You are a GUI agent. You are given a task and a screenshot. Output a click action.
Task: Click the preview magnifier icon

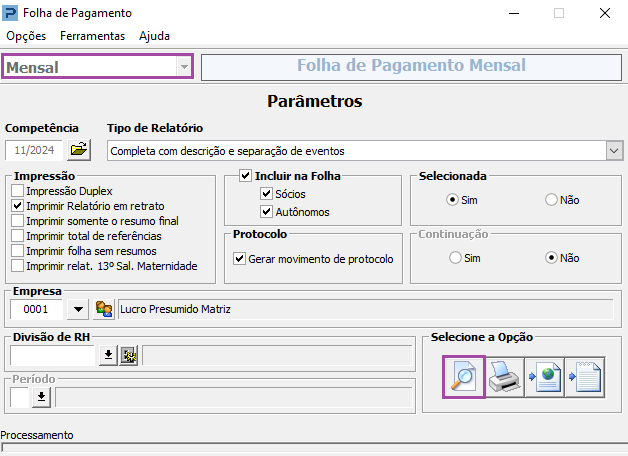tap(464, 377)
